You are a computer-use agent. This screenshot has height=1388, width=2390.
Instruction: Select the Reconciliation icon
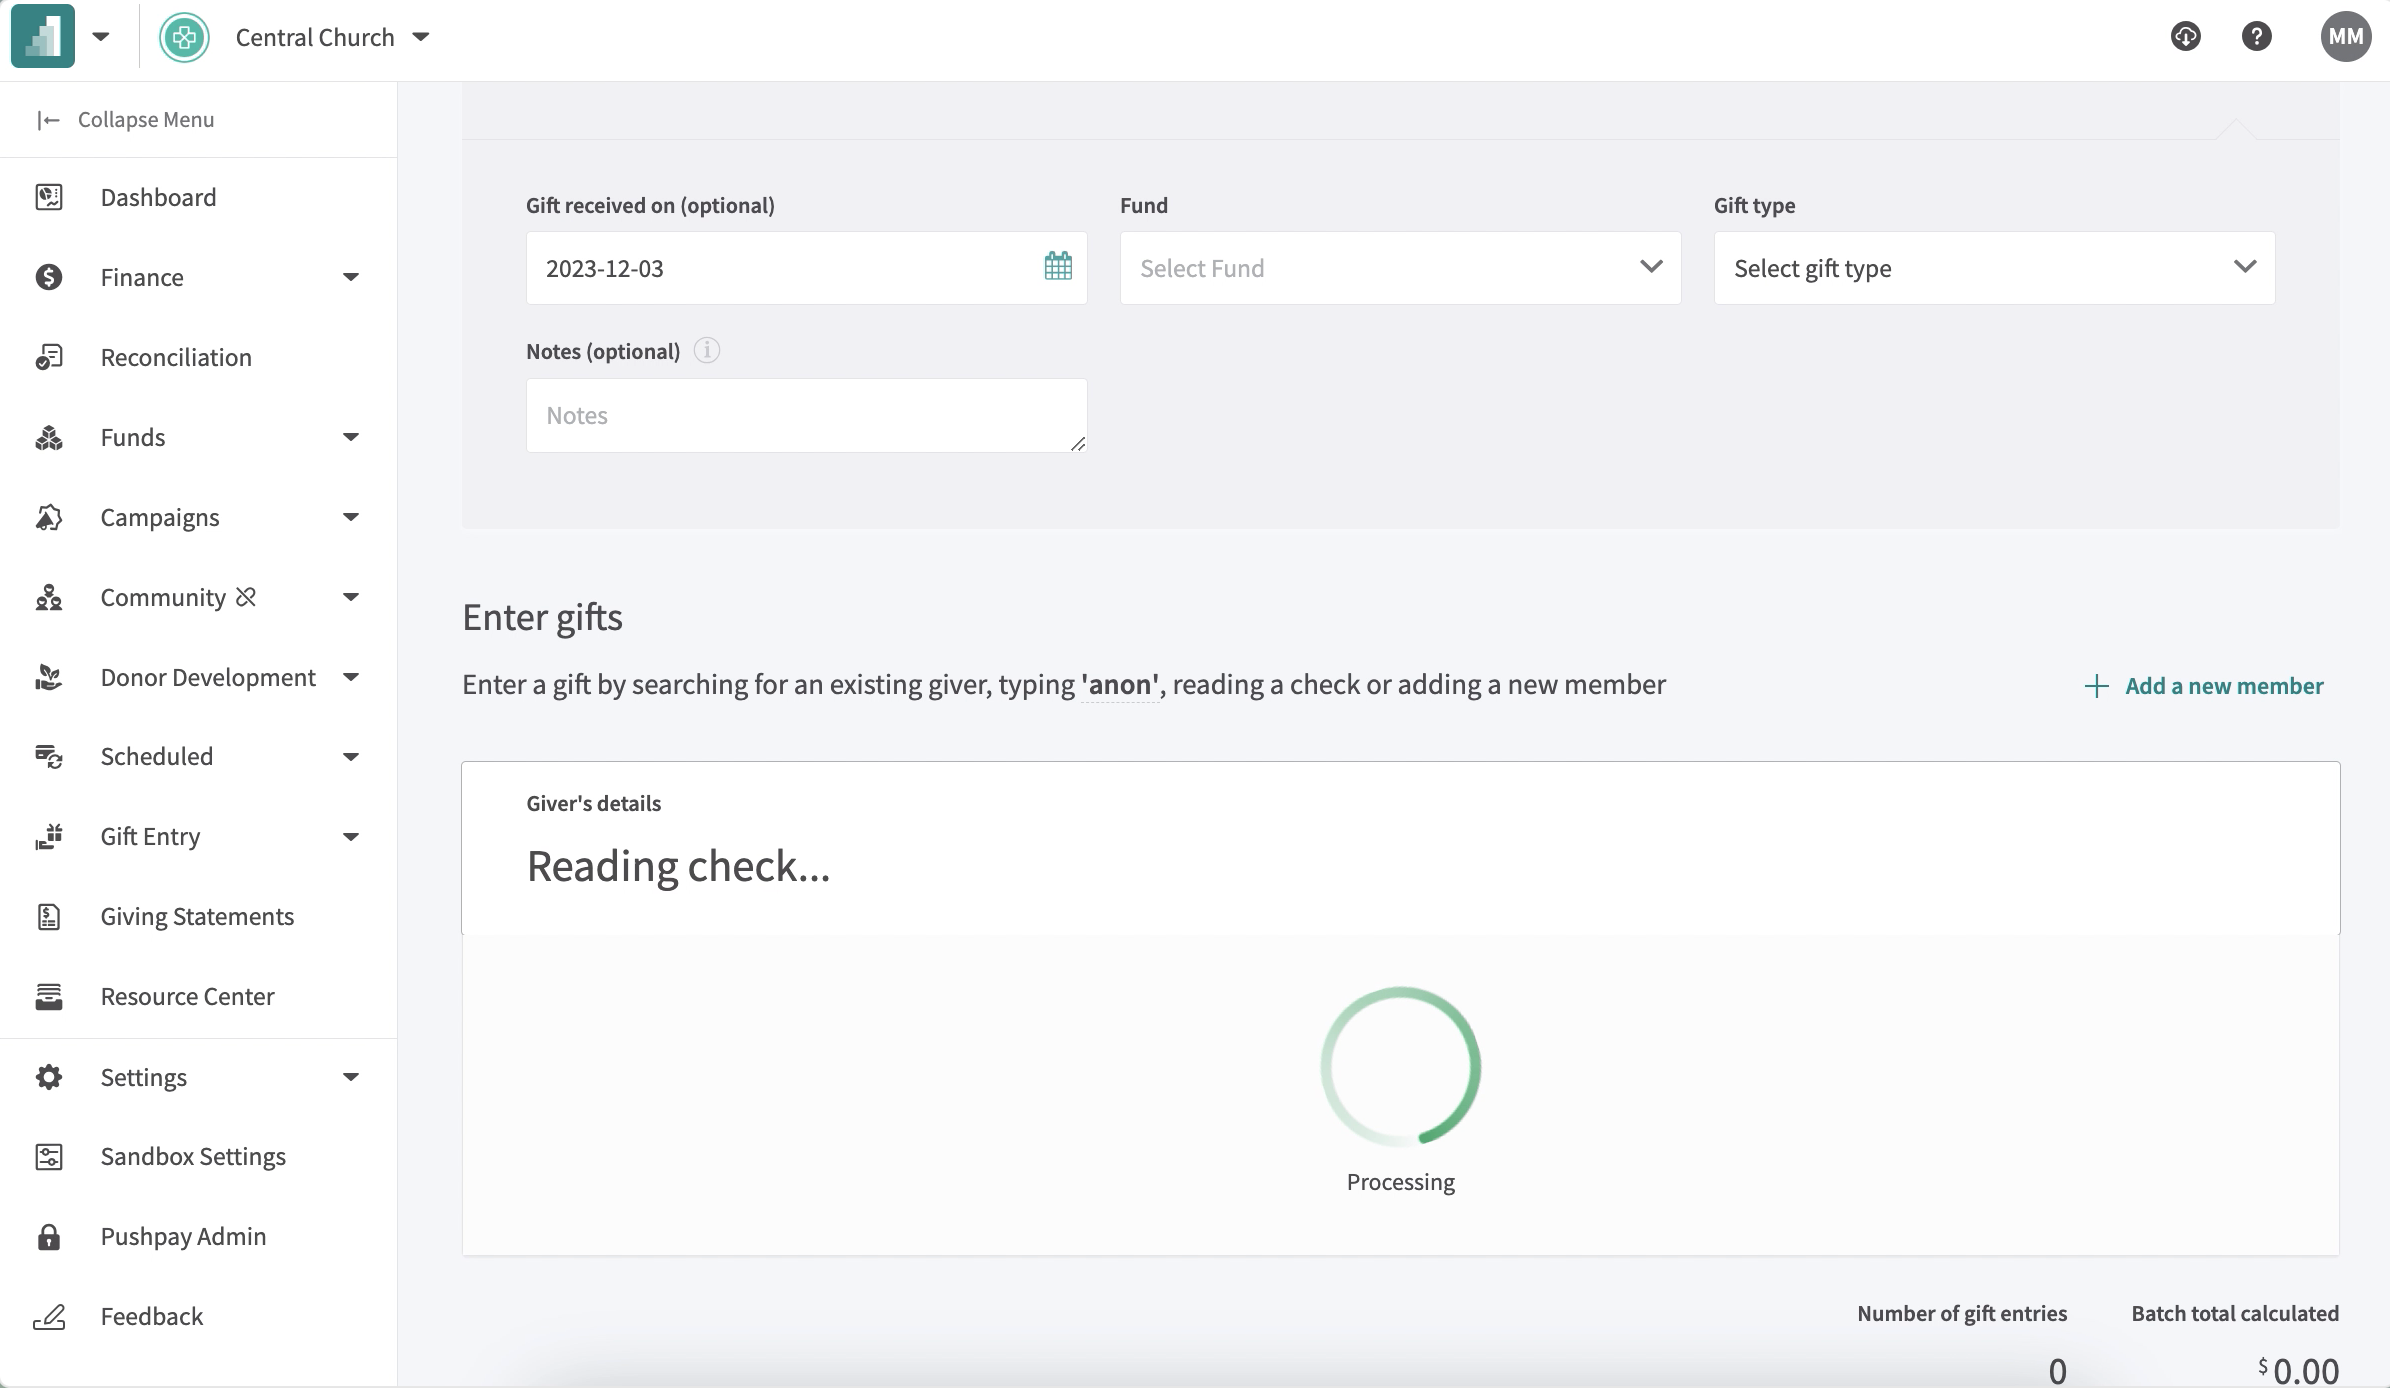point(49,357)
